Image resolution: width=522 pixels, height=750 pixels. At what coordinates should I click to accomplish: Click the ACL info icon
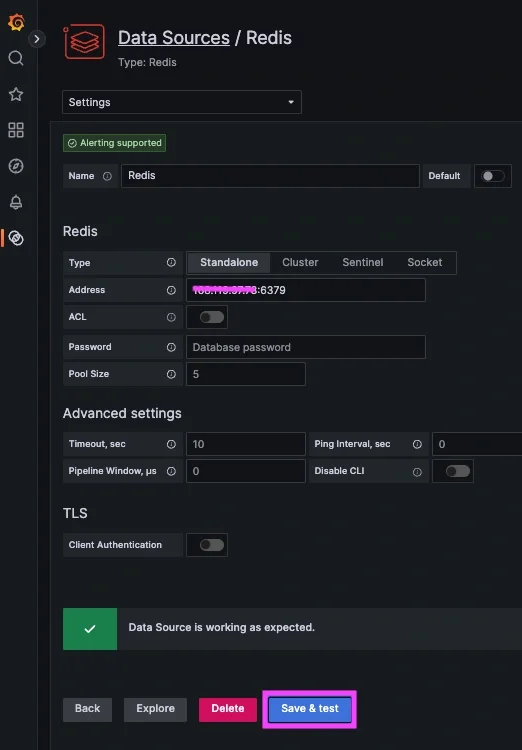171,317
